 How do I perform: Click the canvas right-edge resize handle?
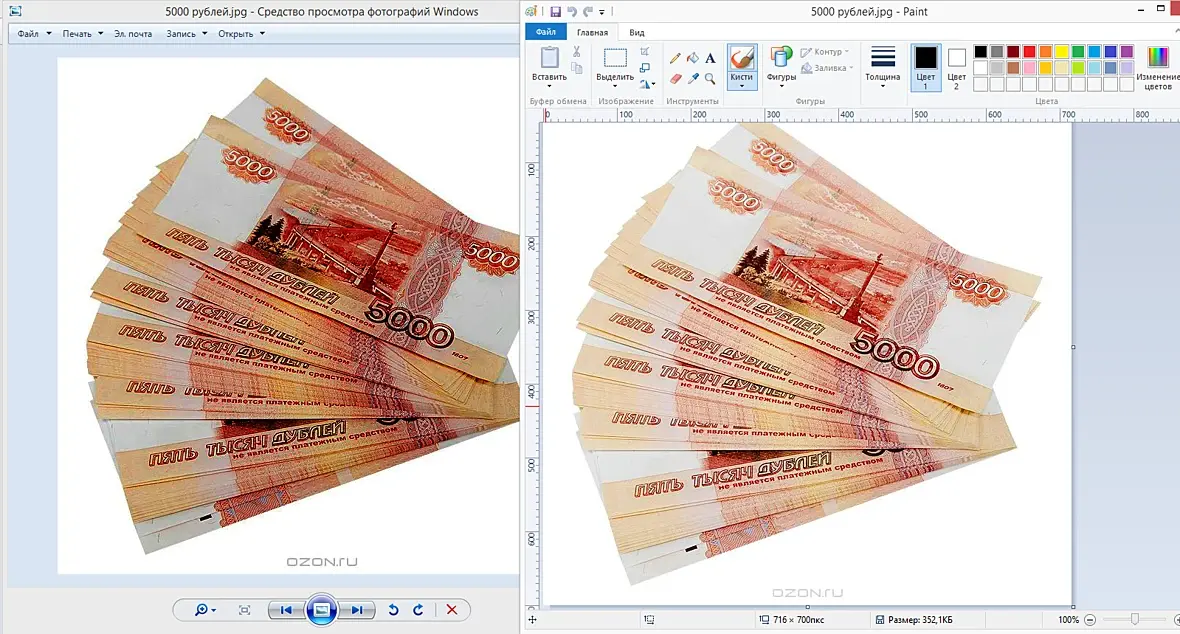tap(1073, 347)
